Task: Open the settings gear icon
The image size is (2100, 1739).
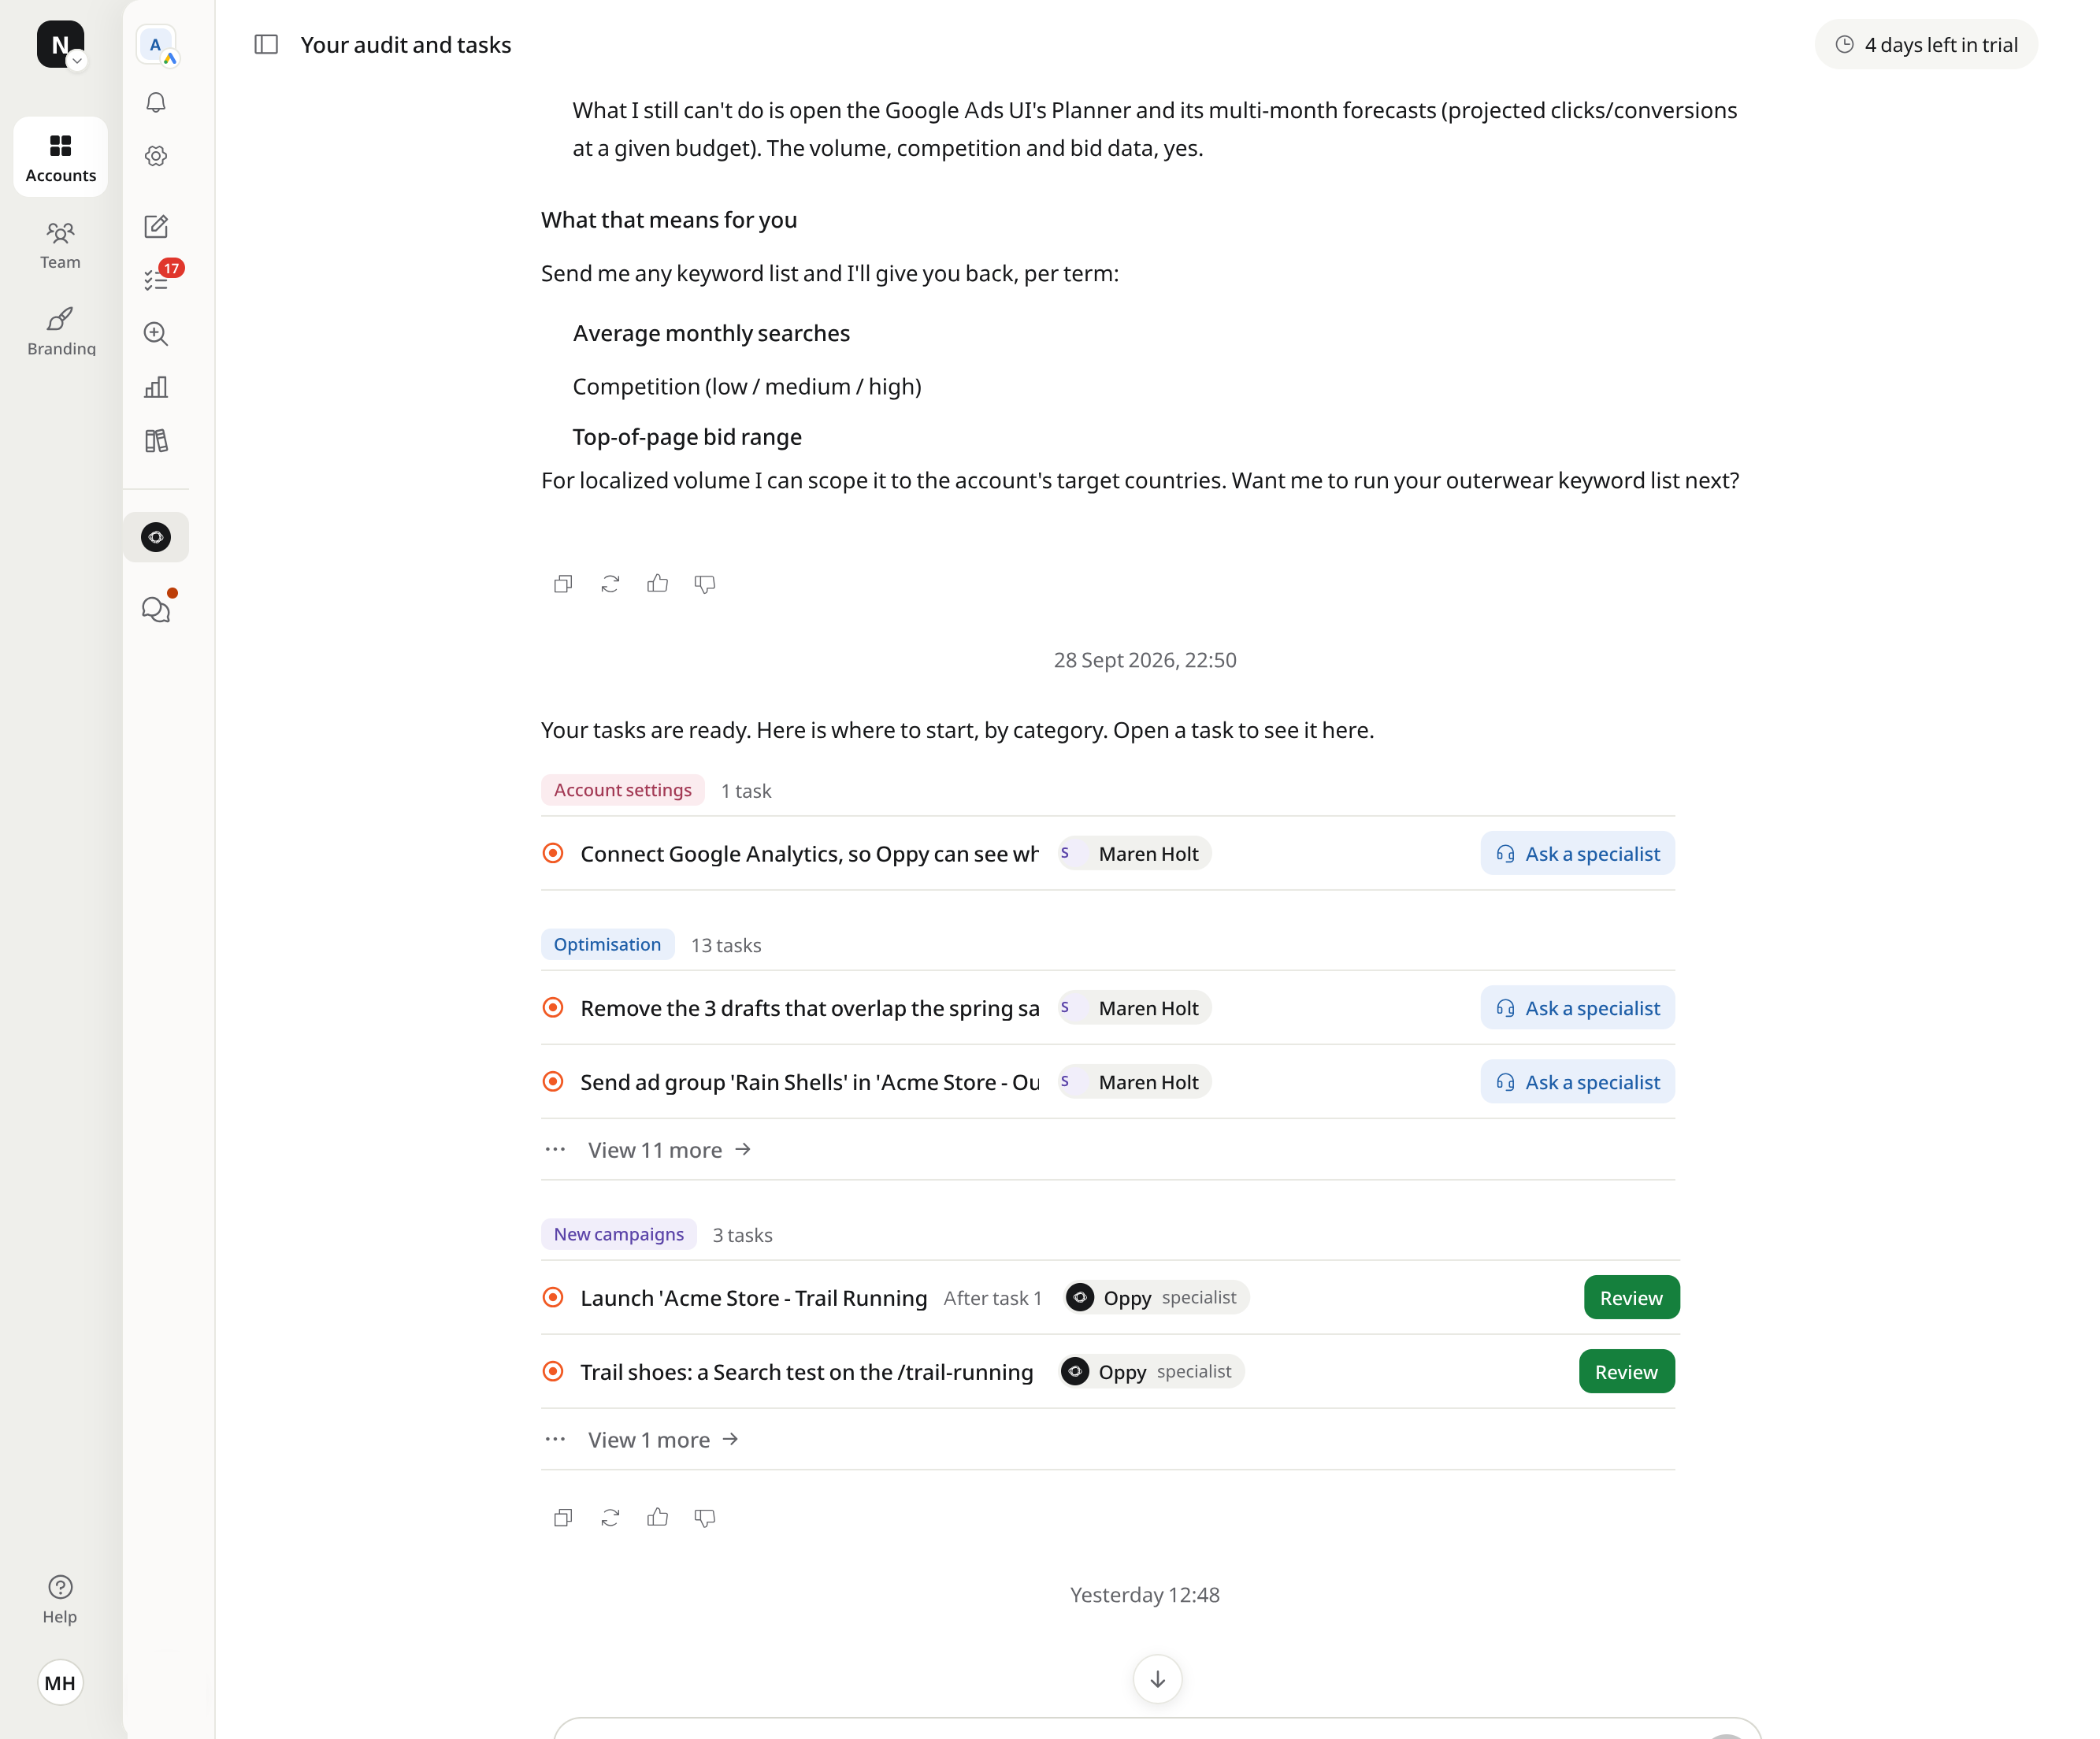Action: point(156,156)
